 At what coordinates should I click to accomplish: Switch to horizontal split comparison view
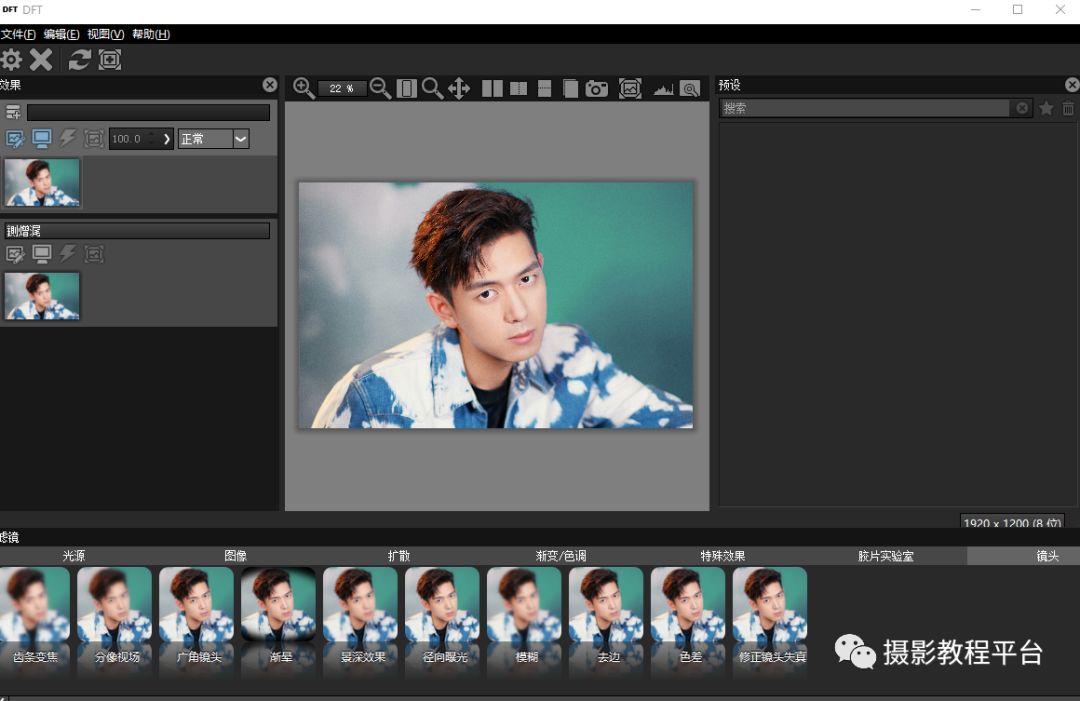(544, 88)
